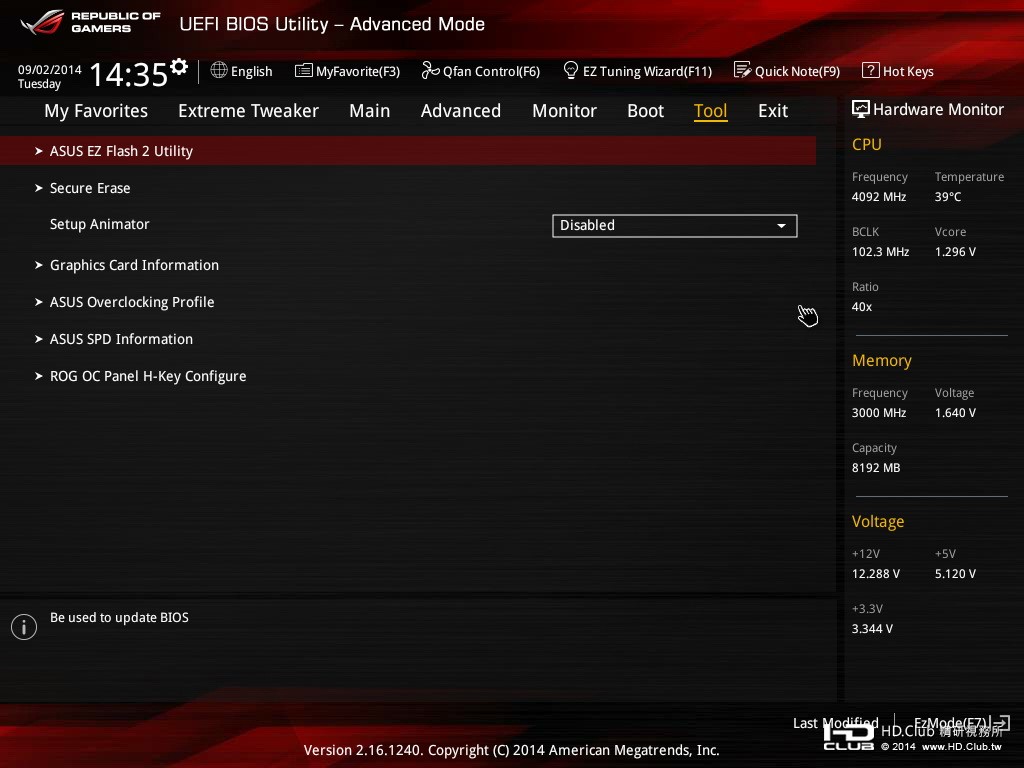Image resolution: width=1024 pixels, height=768 pixels.
Task: Click the Vcore value 1.296 V
Action: [x=955, y=251]
